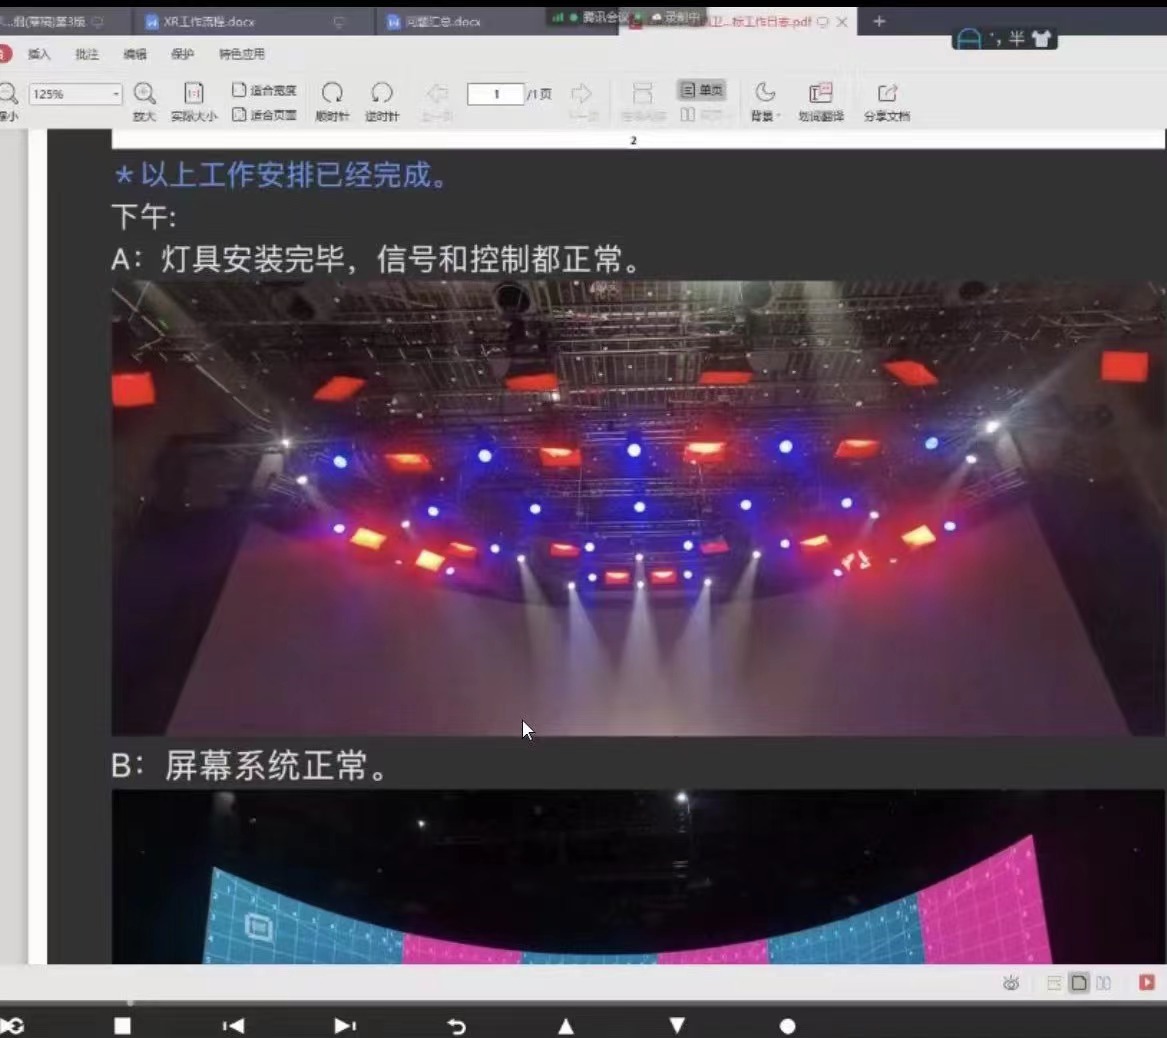Choose fit width option
The width and height of the screenshot is (1167, 1038).
(x=264, y=90)
